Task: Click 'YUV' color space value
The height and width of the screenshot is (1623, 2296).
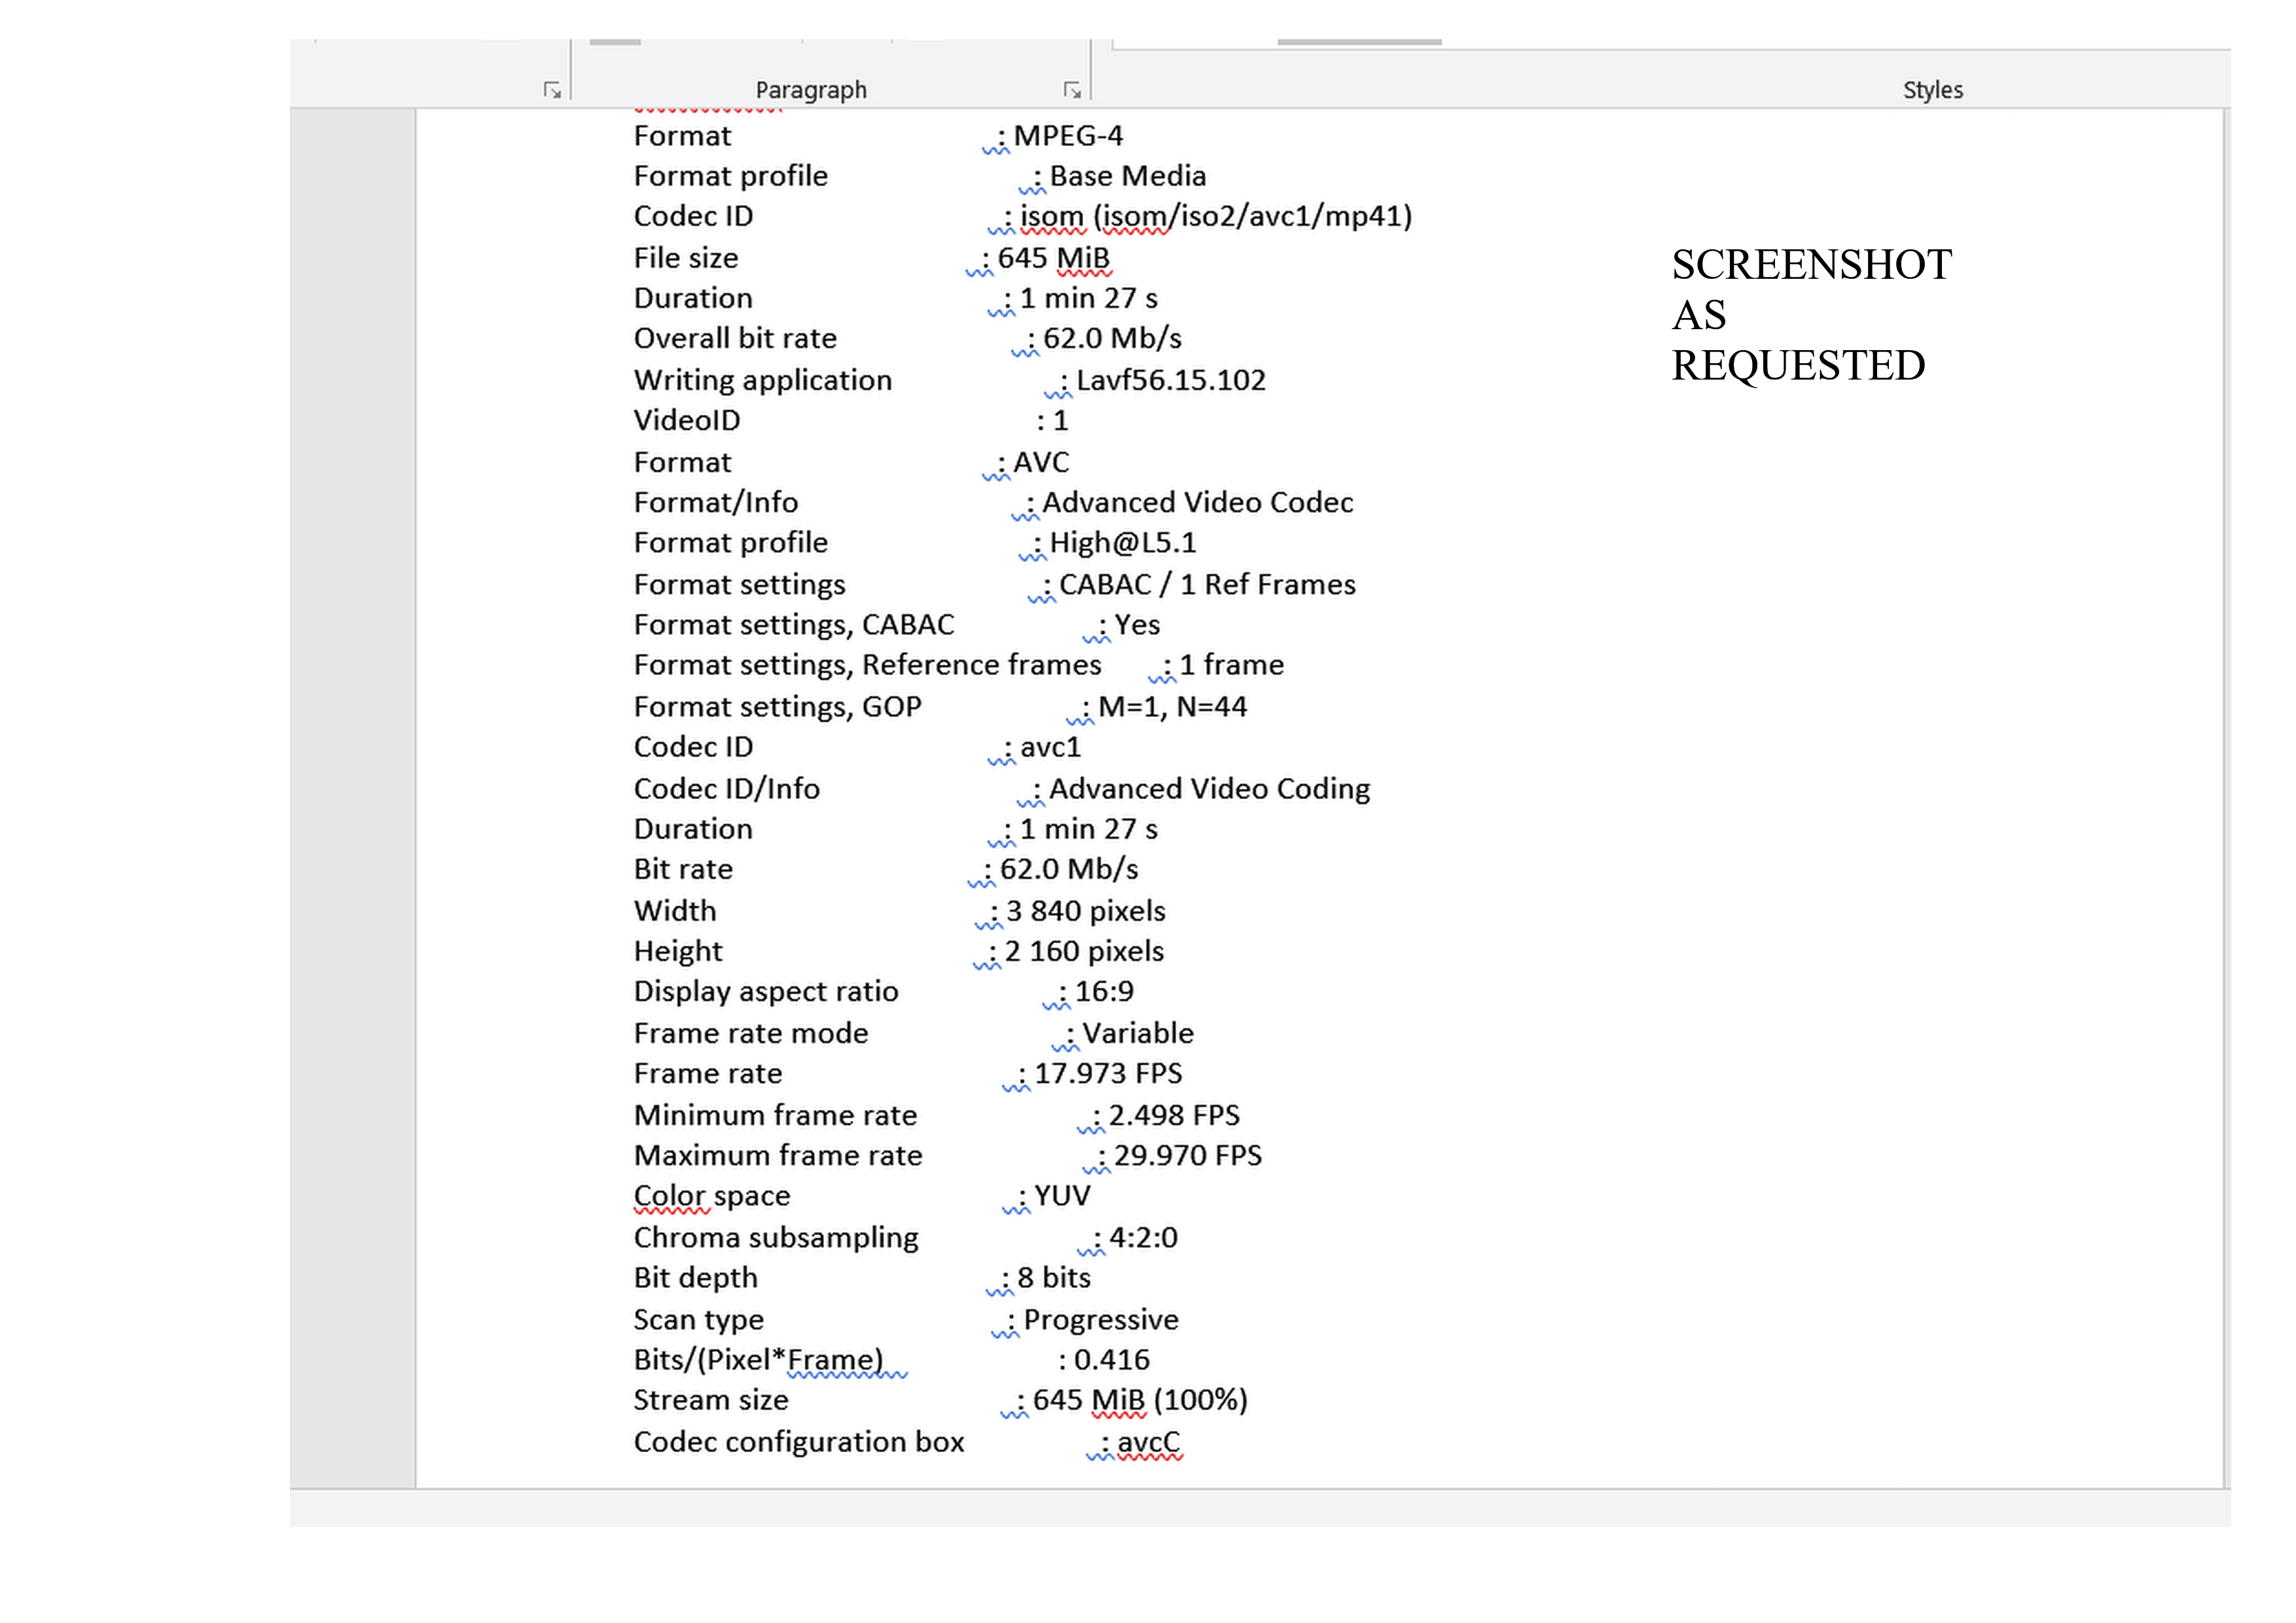Action: click(1062, 1195)
